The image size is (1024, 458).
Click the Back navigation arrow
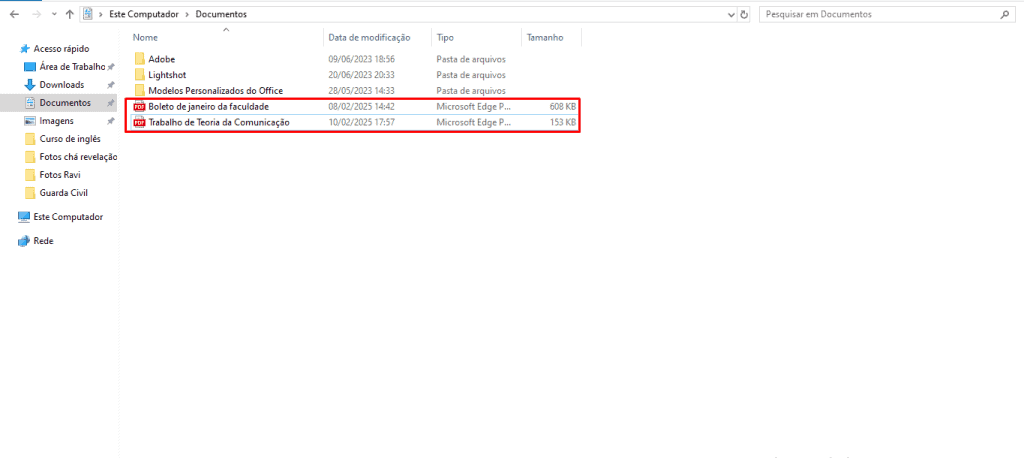click(14, 14)
